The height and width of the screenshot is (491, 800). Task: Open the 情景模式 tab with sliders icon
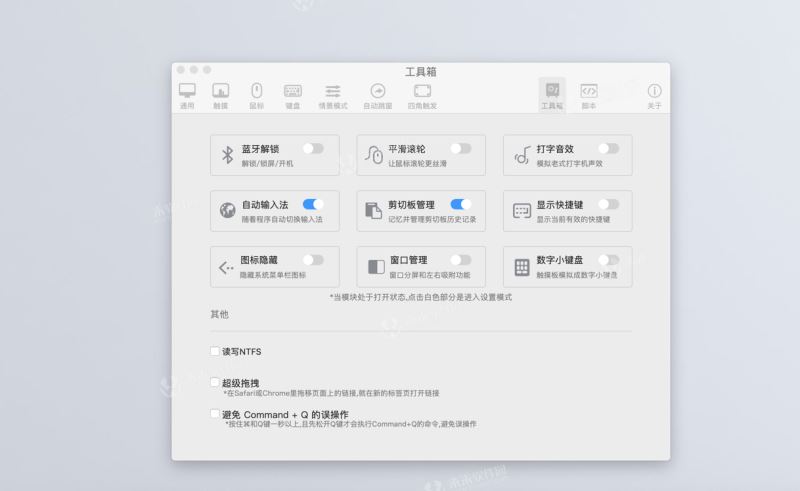click(x=333, y=96)
